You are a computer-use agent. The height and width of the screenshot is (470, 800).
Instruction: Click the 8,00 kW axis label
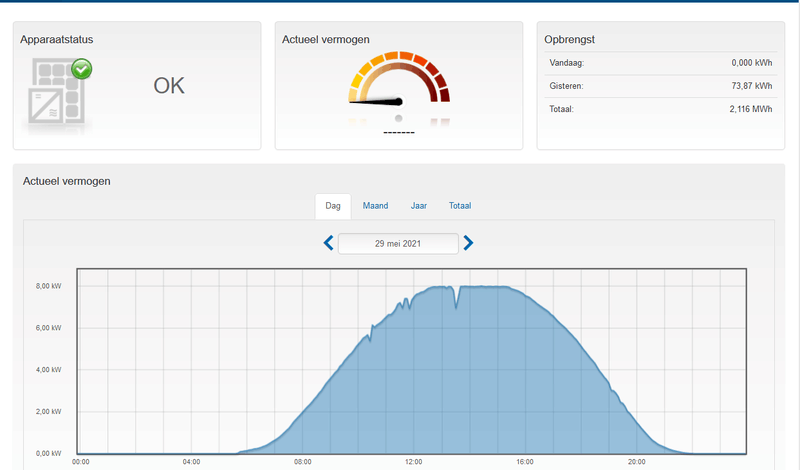(x=48, y=286)
